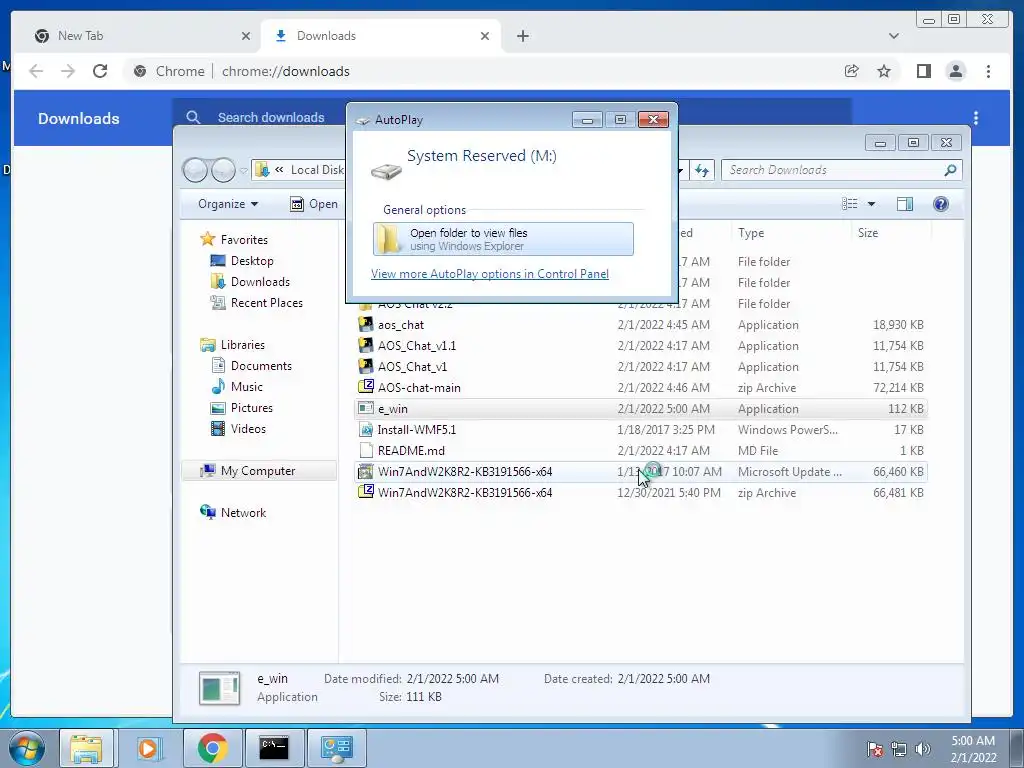Screen dimensions: 1024x768
Task: Select the Win7AndW2K8R2-KB3191566-x64 zip archive
Action: (640, 492)
